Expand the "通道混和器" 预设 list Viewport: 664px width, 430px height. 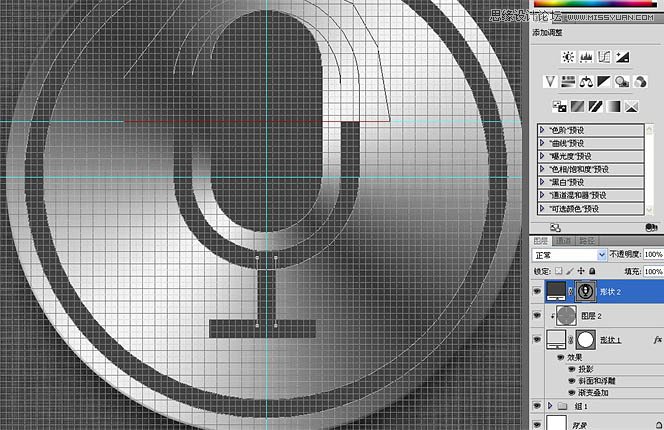pyautogui.click(x=542, y=195)
